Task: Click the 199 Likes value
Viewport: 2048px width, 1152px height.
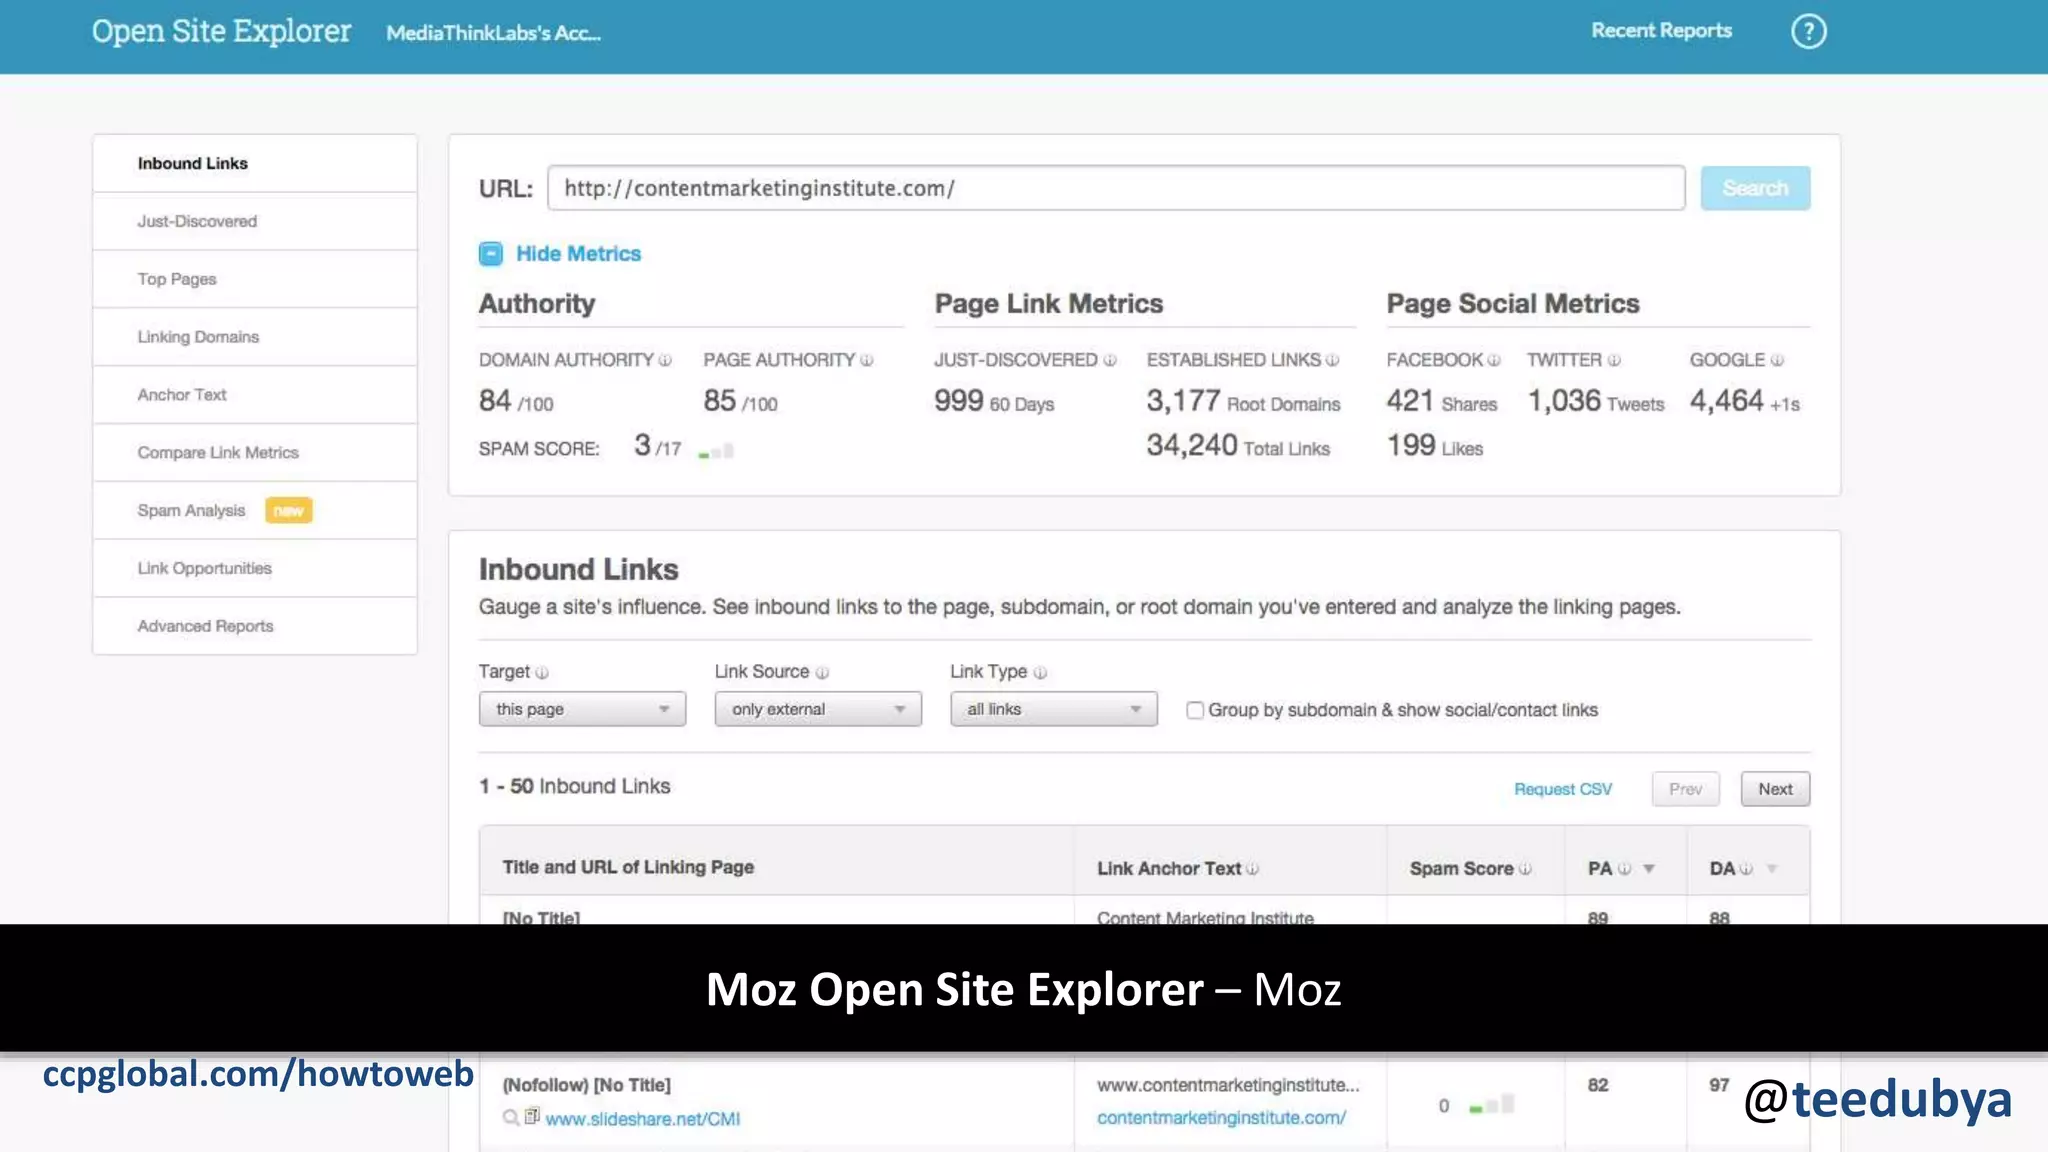Action: (x=1435, y=446)
